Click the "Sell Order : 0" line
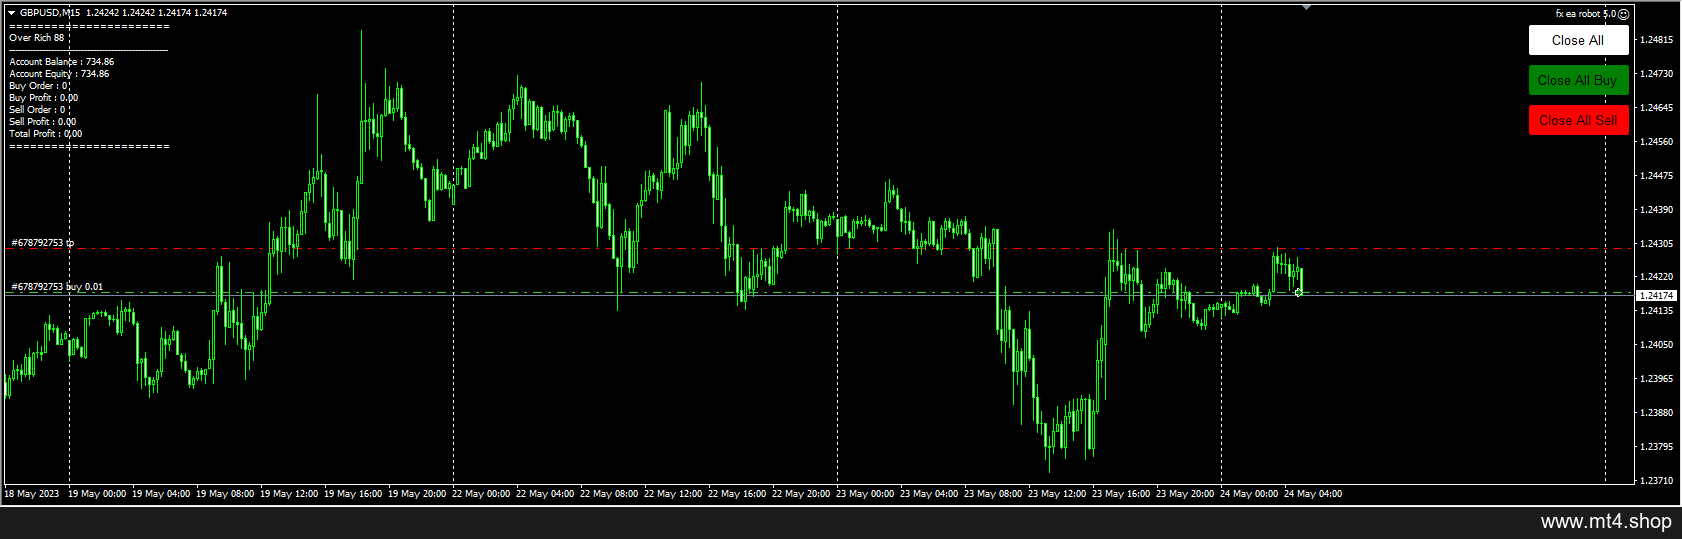Viewport: 1682px width, 539px height. click(38, 110)
